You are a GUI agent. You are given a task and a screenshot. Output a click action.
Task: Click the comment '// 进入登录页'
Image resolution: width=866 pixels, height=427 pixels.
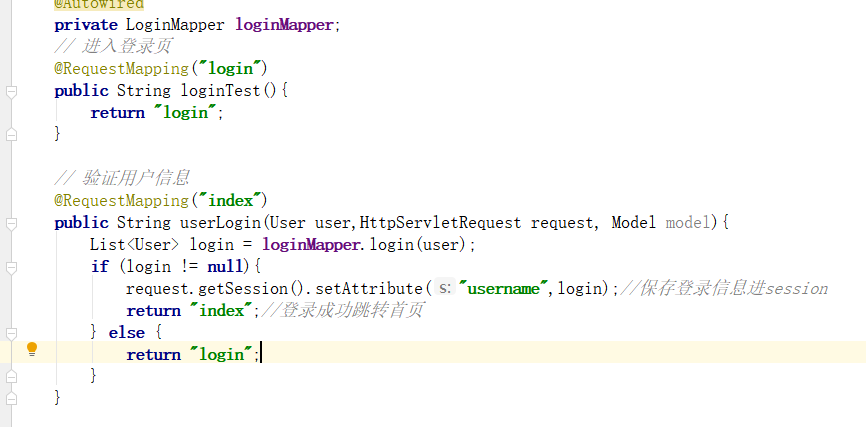pyautogui.click(x=112, y=46)
